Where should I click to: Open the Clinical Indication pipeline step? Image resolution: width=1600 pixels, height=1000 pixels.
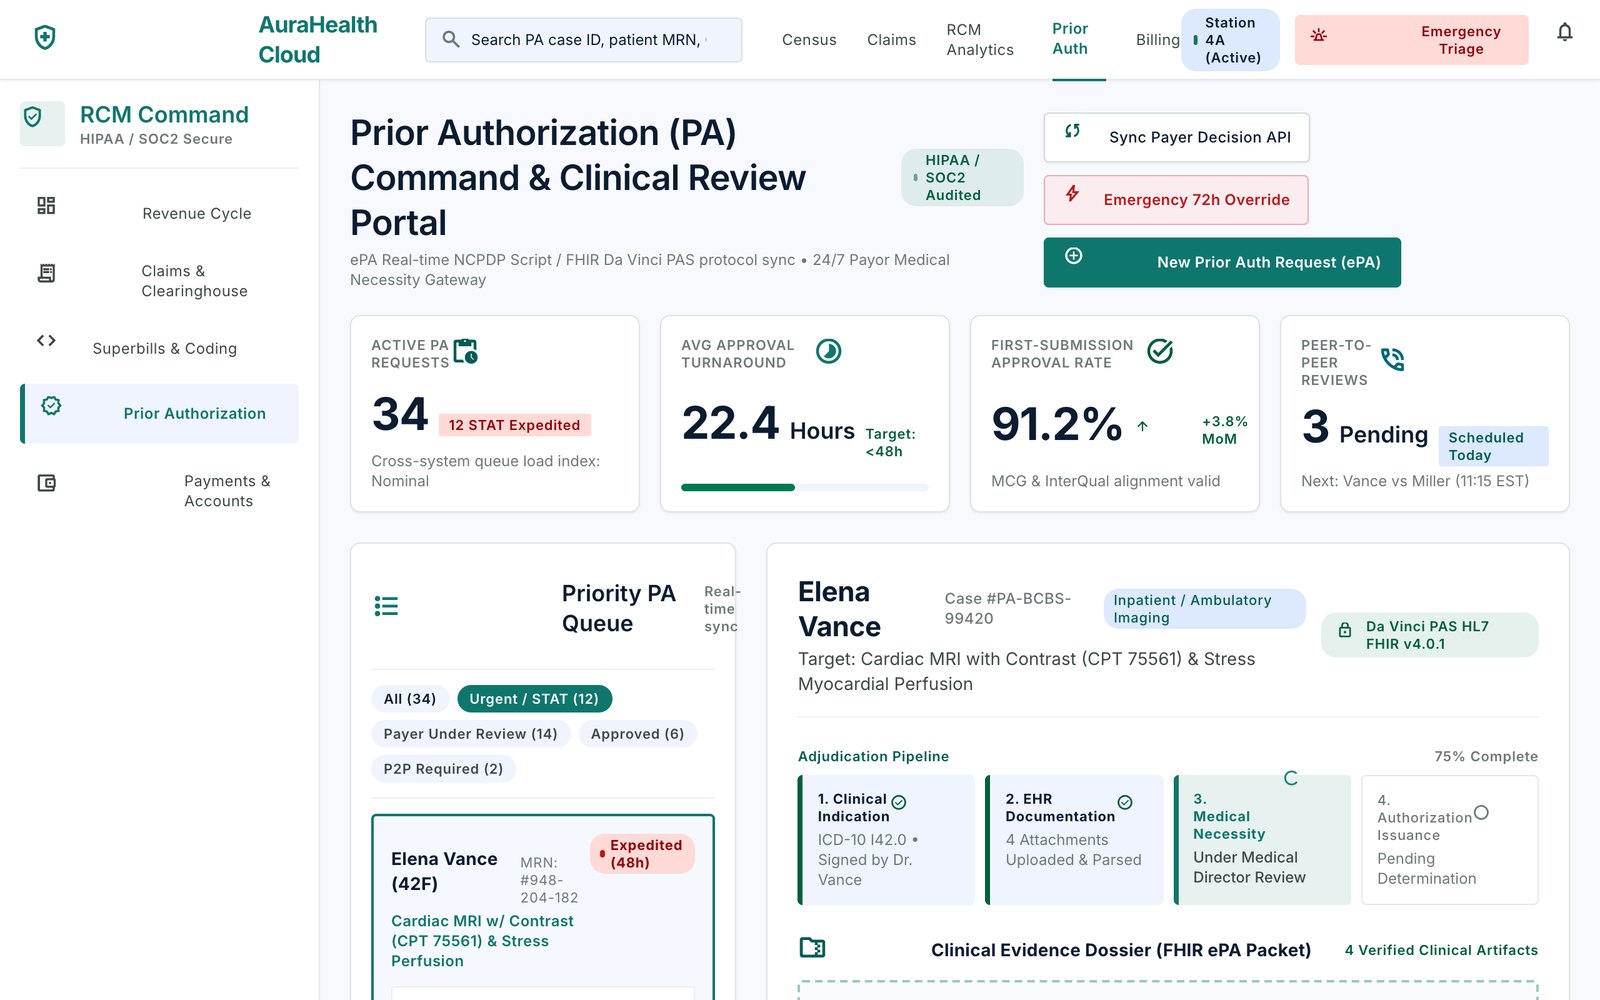(886, 840)
